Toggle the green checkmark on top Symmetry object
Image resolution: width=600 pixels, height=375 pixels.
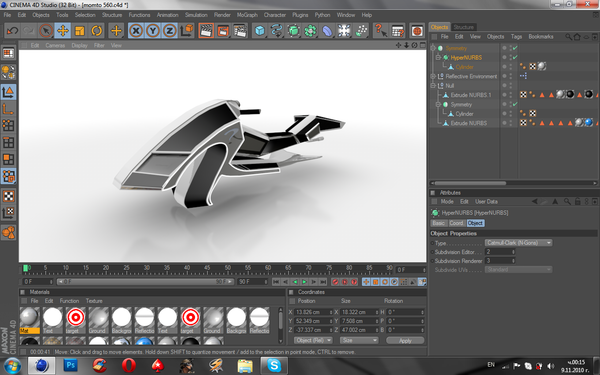click(515, 48)
